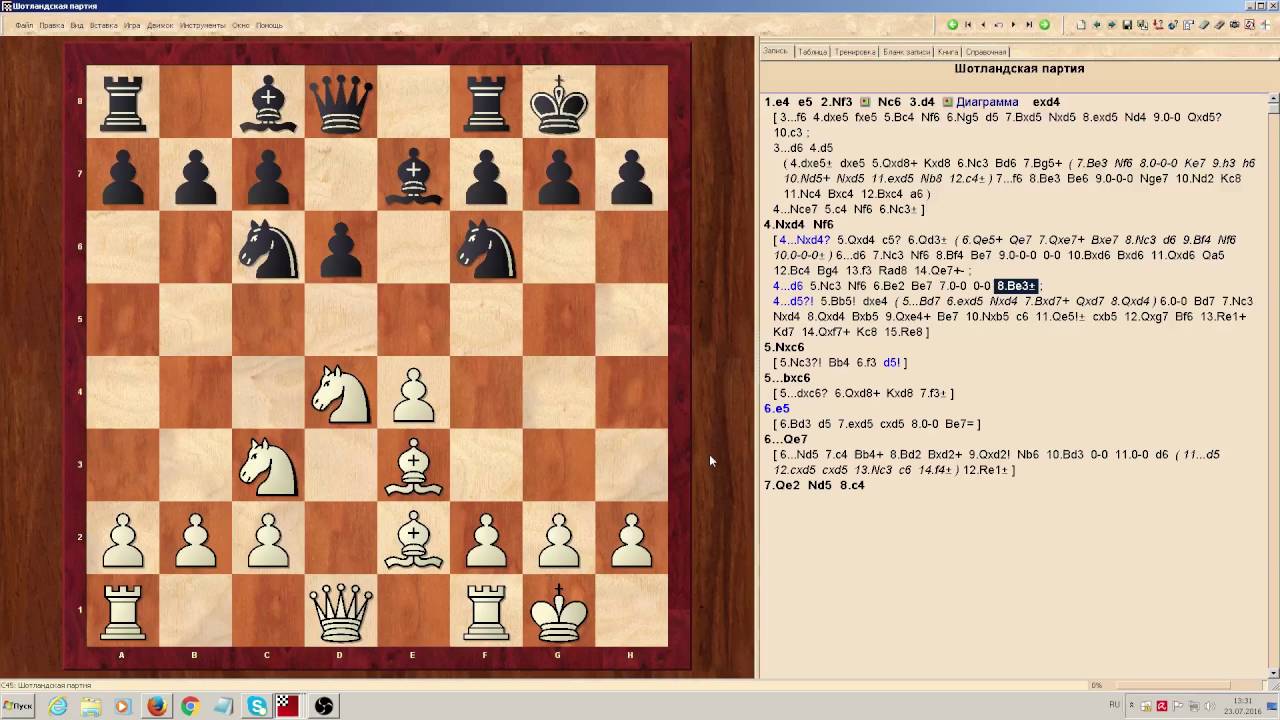Click the take-back move arrow icon

pyautogui.click(x=998, y=25)
